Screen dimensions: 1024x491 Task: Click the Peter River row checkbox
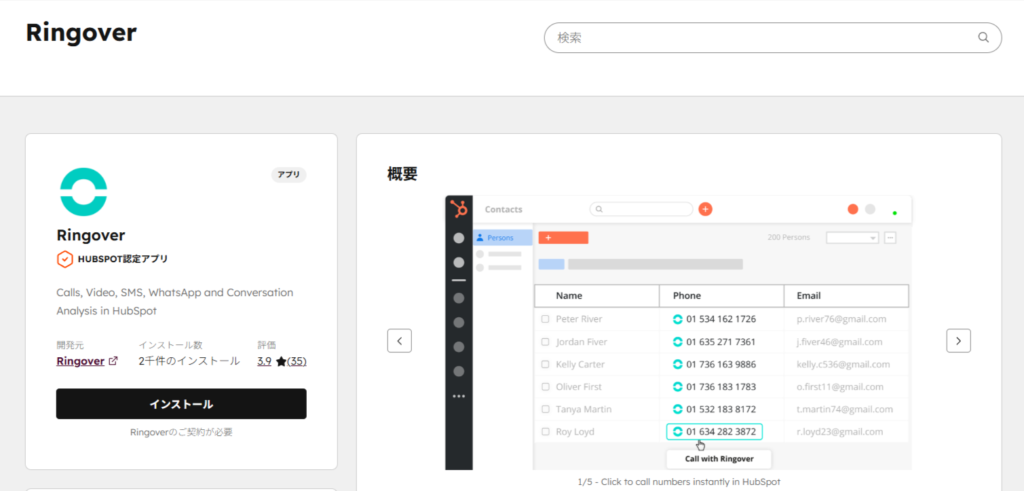545,319
